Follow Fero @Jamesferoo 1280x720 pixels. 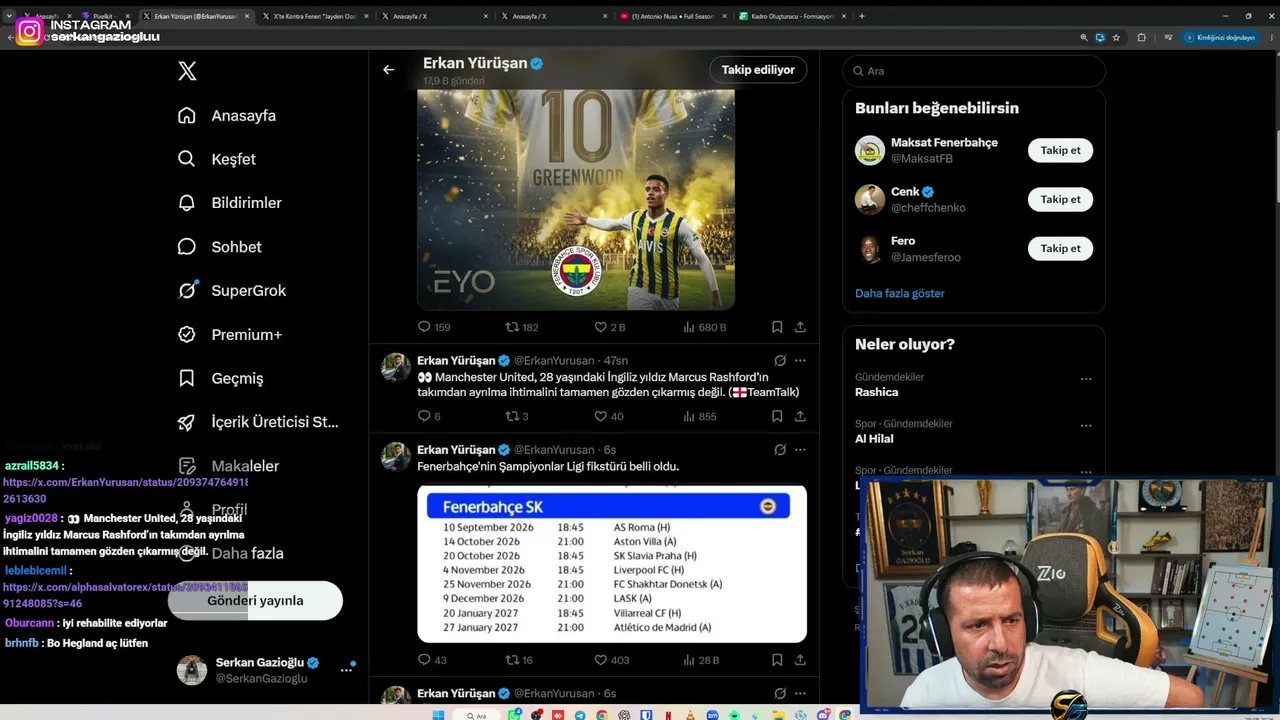click(1060, 248)
